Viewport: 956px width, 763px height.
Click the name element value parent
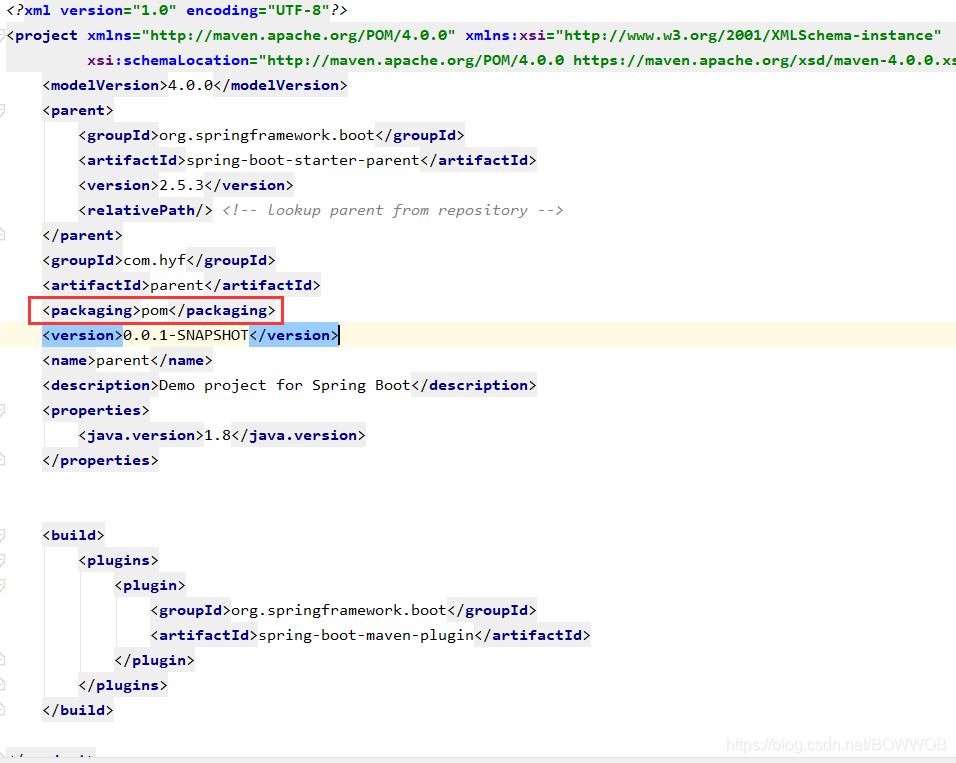point(123,360)
